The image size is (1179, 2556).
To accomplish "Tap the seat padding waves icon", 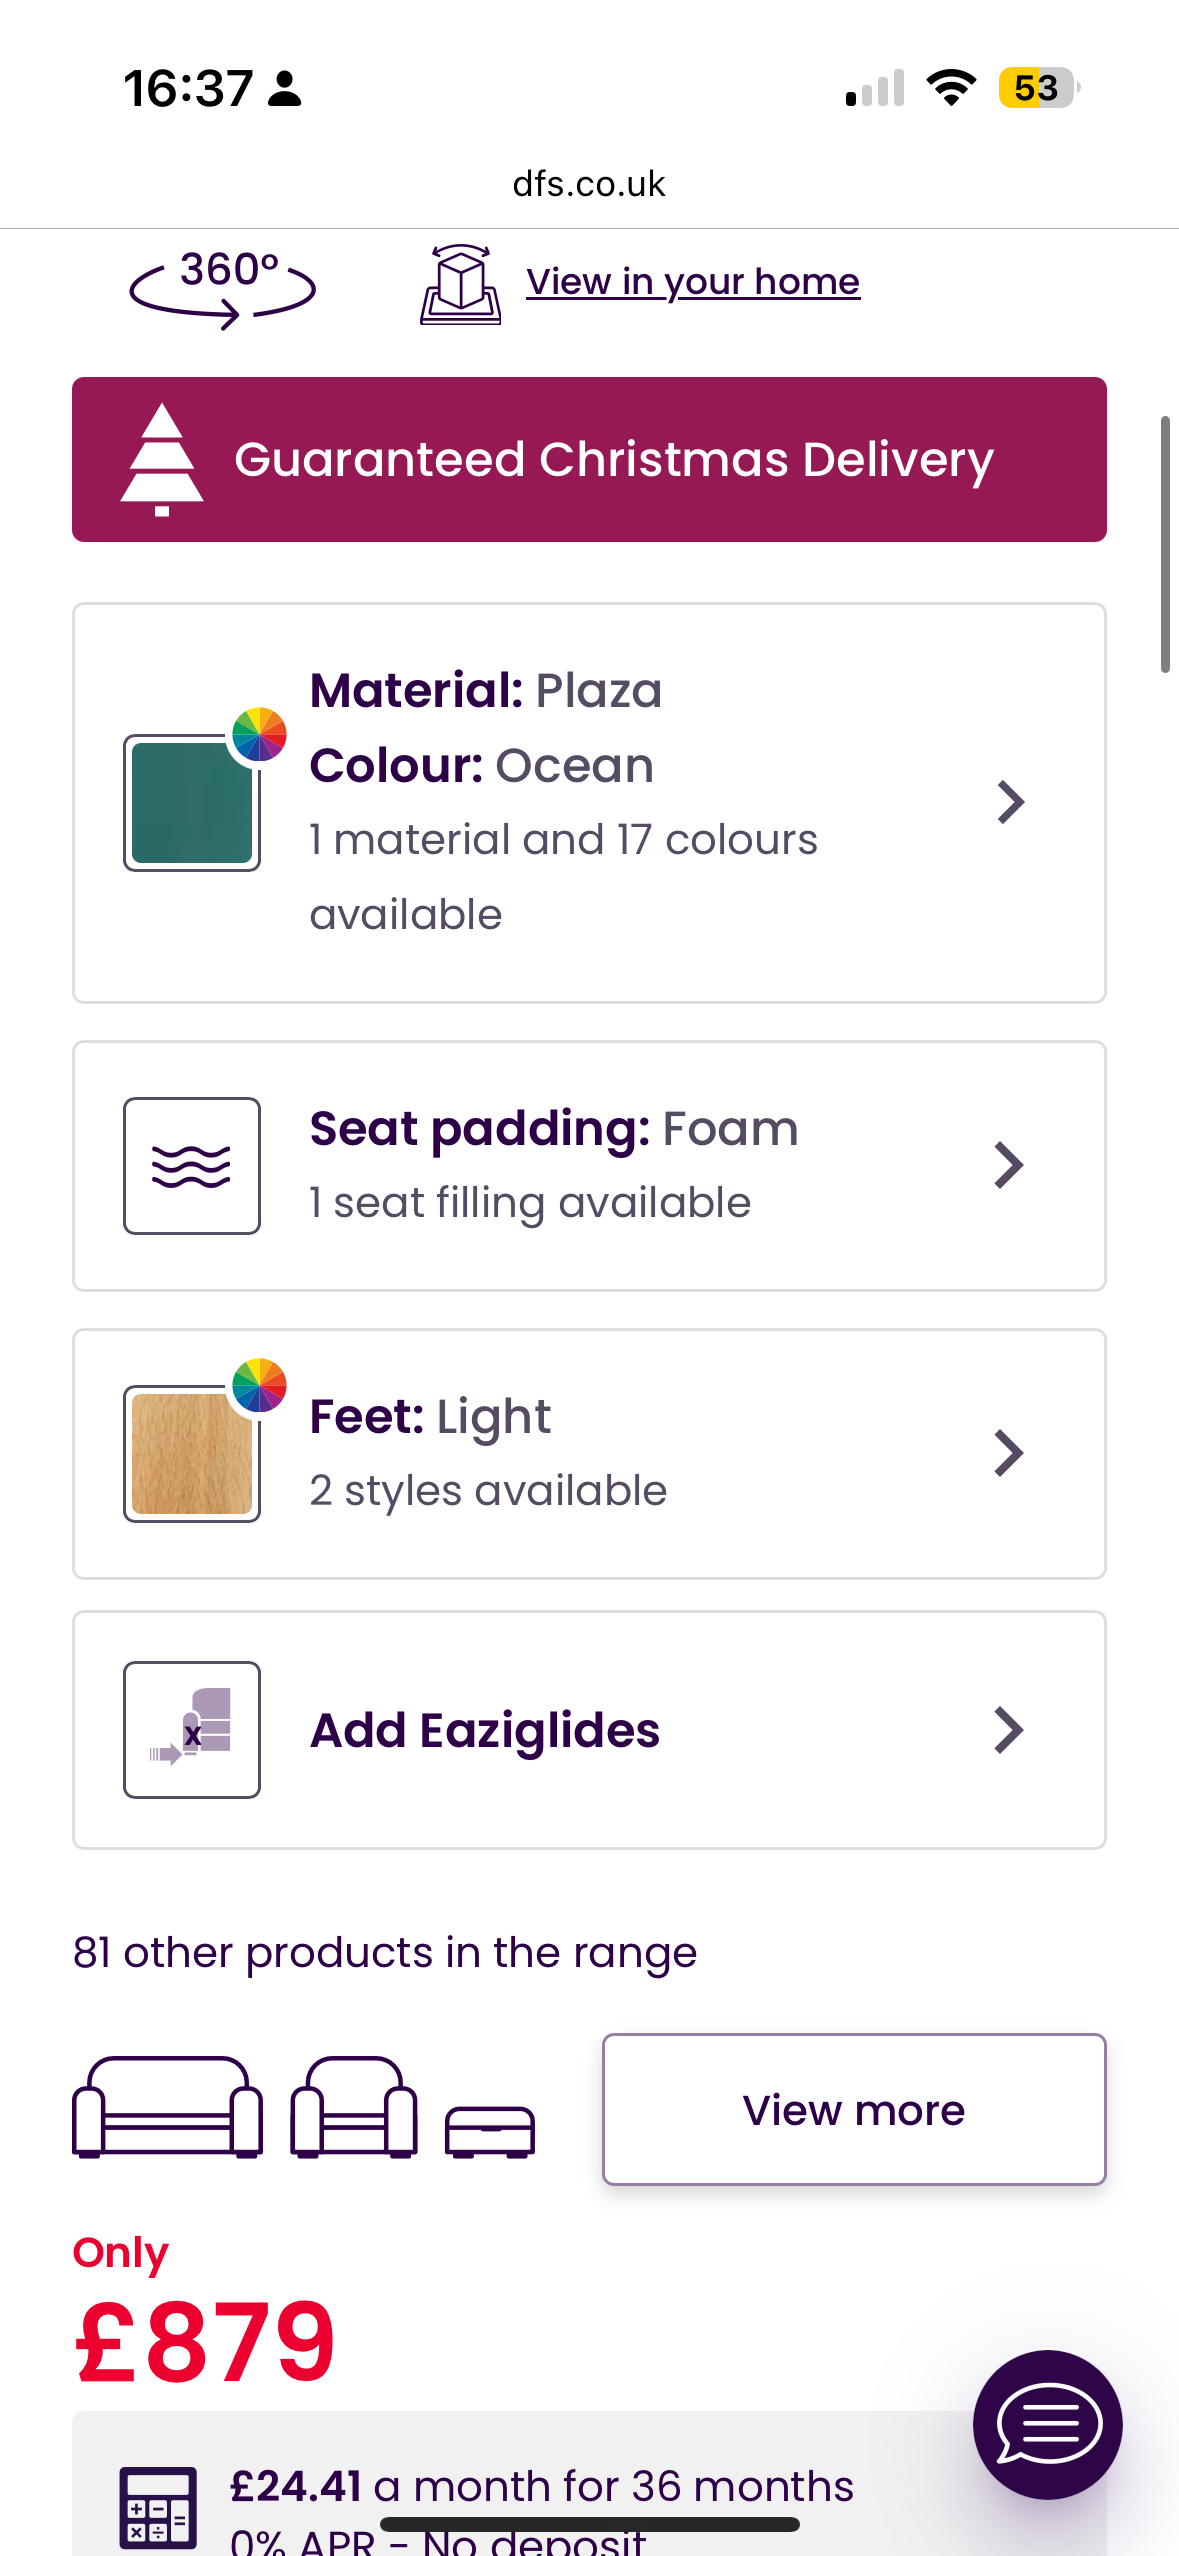I will (192, 1165).
